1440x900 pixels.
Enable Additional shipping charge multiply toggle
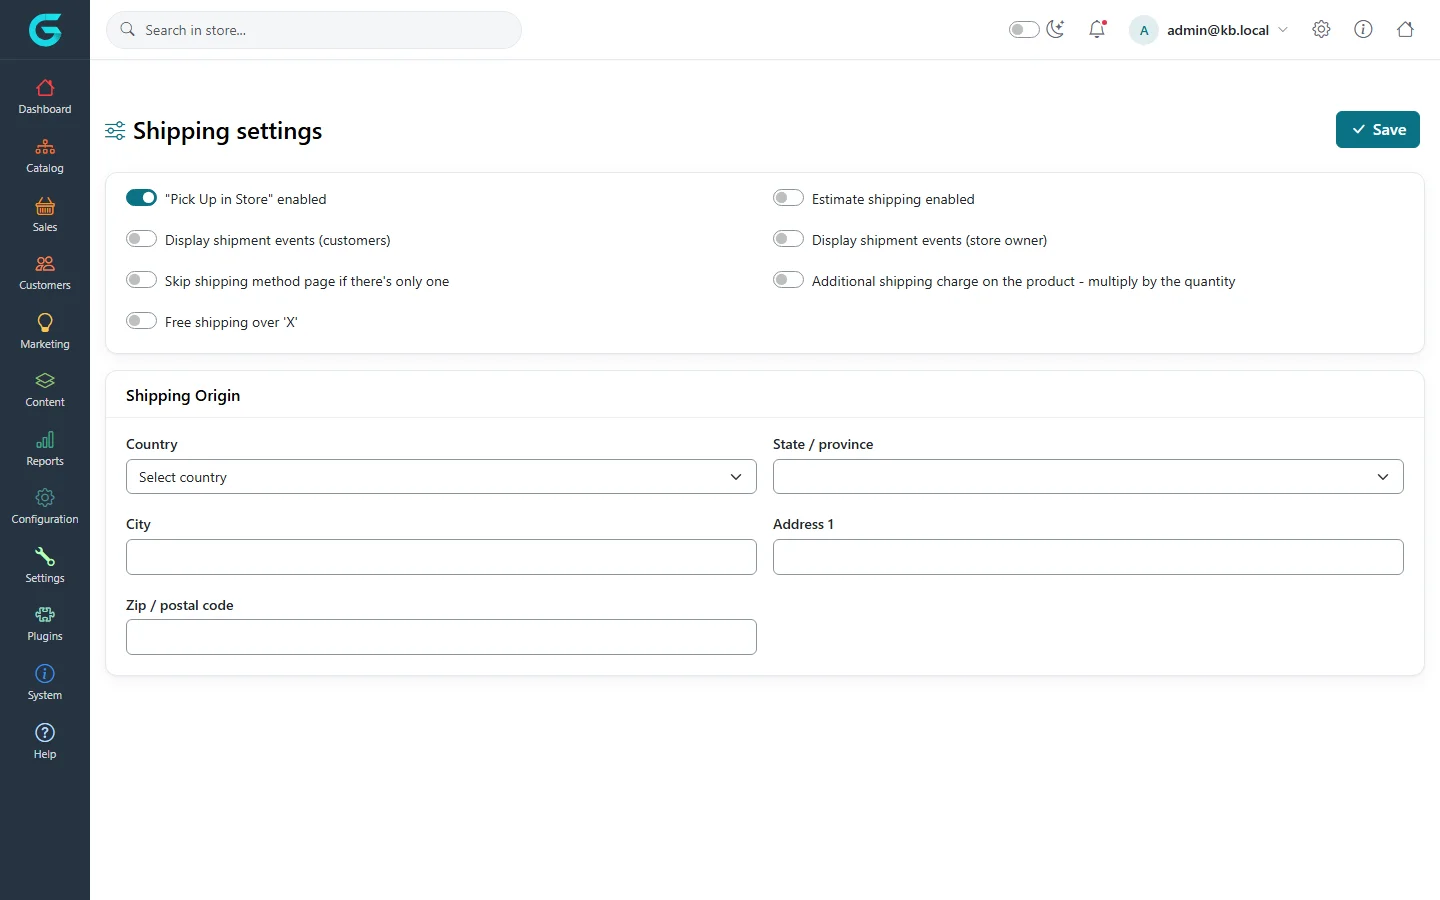788,280
